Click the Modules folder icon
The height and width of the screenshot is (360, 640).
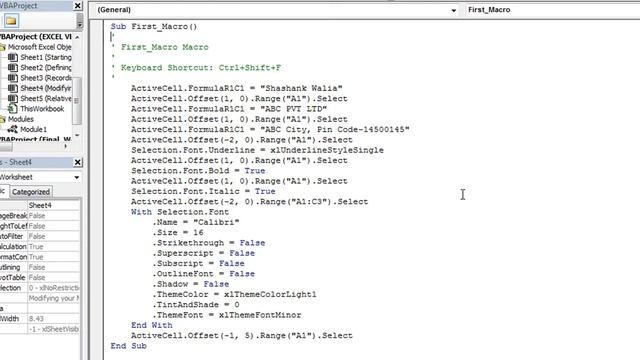coord(3,119)
